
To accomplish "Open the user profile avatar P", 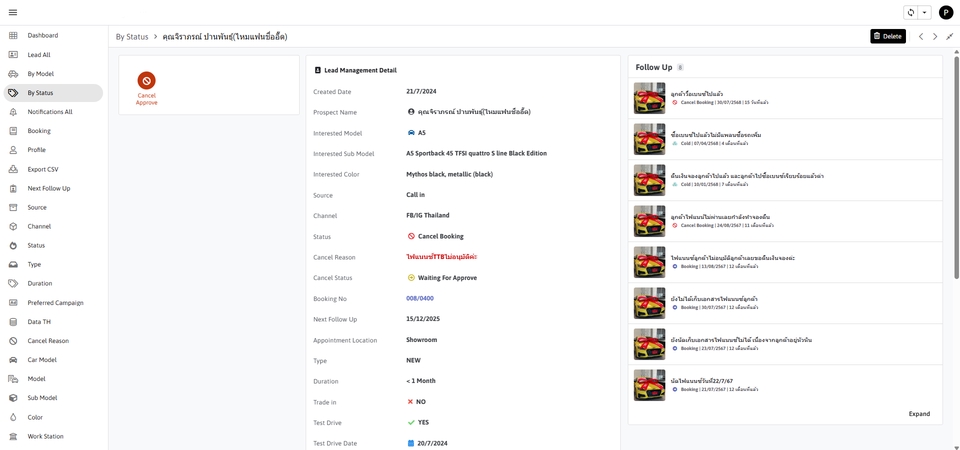I will pos(945,13).
